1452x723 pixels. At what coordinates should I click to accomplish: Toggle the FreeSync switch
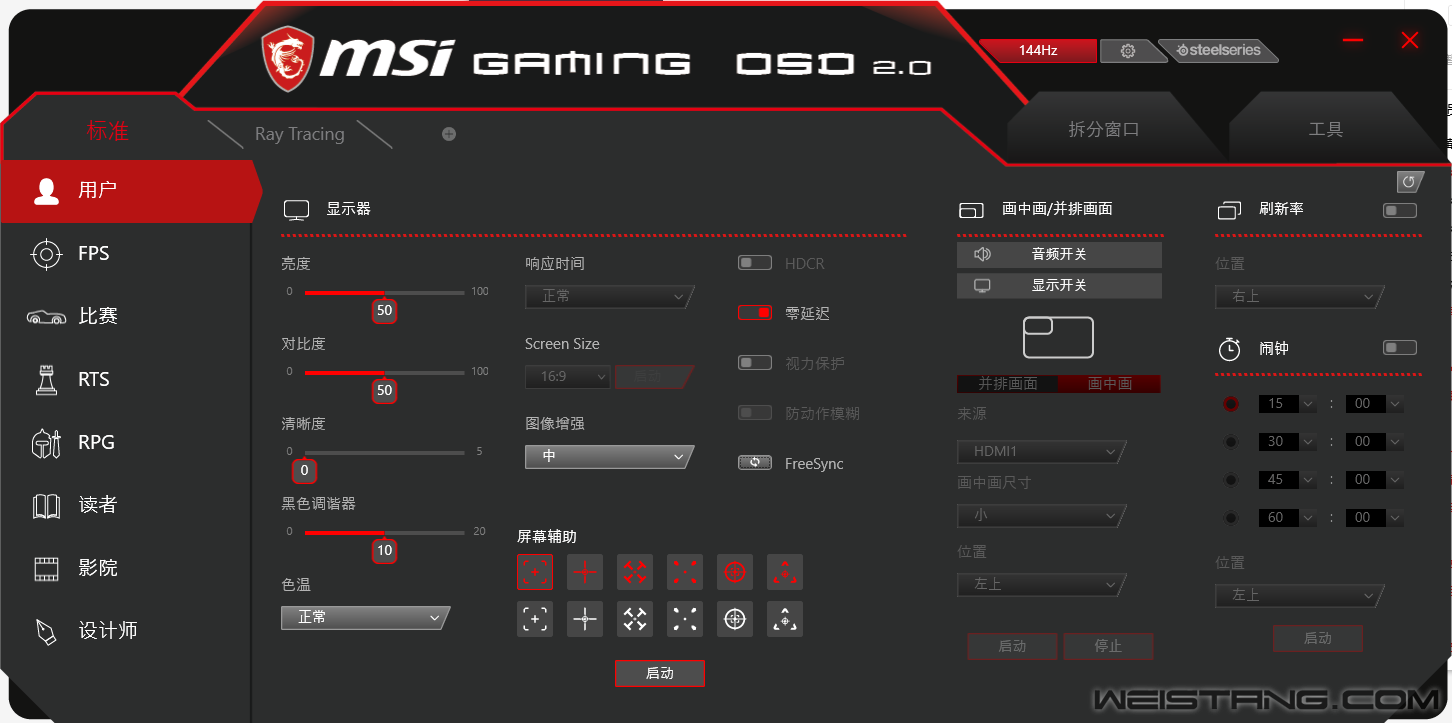tap(755, 463)
